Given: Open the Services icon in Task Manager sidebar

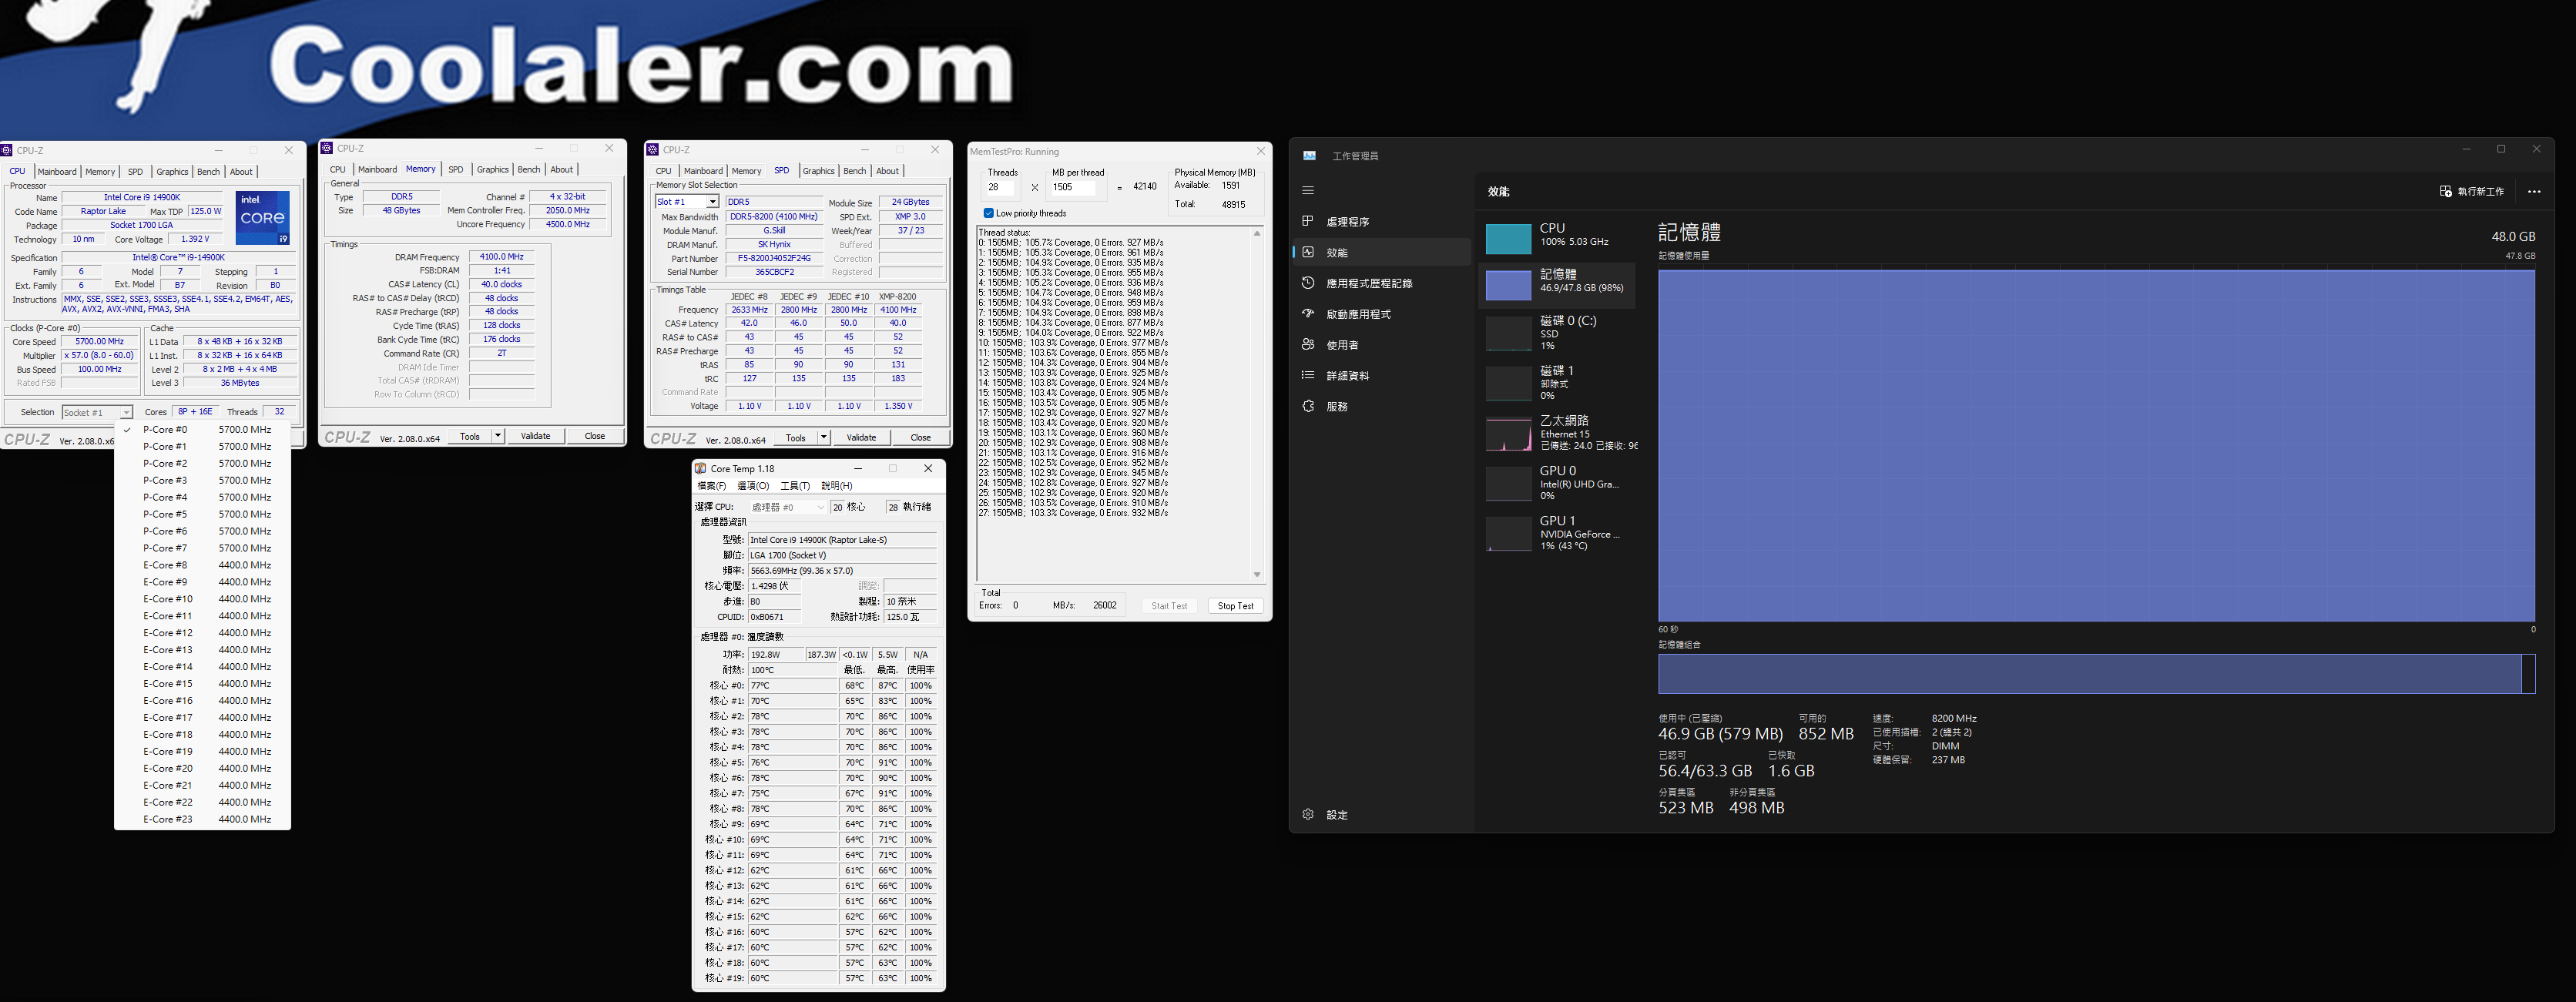Looking at the screenshot, I should [1308, 406].
